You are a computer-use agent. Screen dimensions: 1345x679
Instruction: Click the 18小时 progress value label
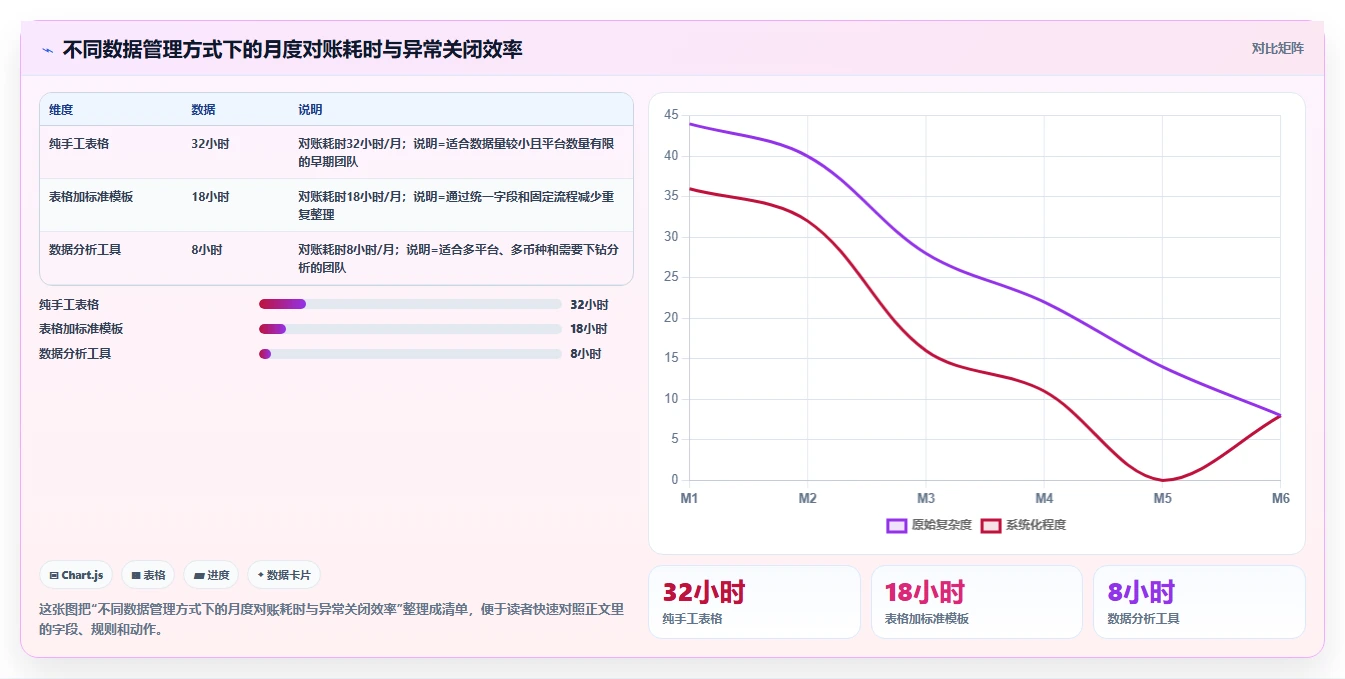(589, 329)
